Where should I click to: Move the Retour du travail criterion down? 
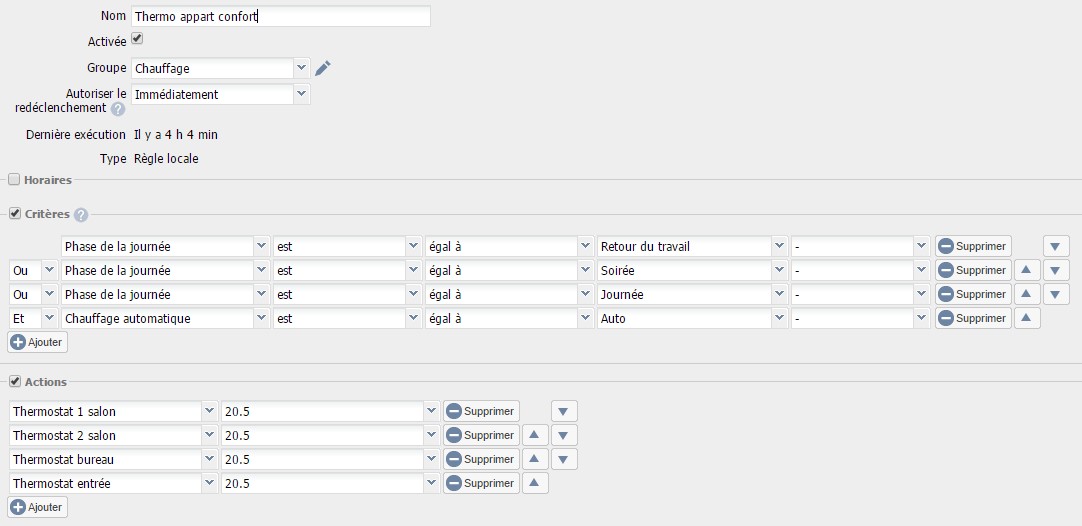click(x=1056, y=246)
